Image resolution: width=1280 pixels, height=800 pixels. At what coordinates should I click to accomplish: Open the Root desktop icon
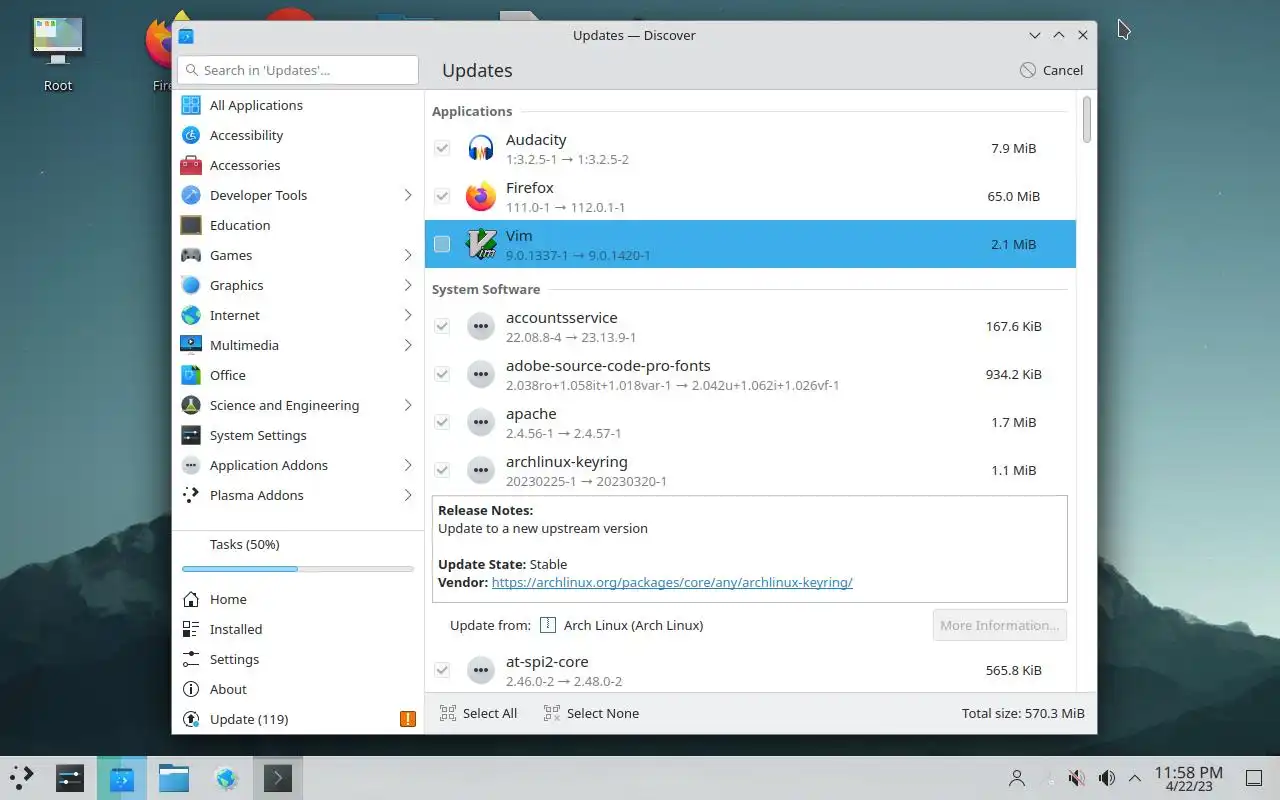[x=58, y=55]
